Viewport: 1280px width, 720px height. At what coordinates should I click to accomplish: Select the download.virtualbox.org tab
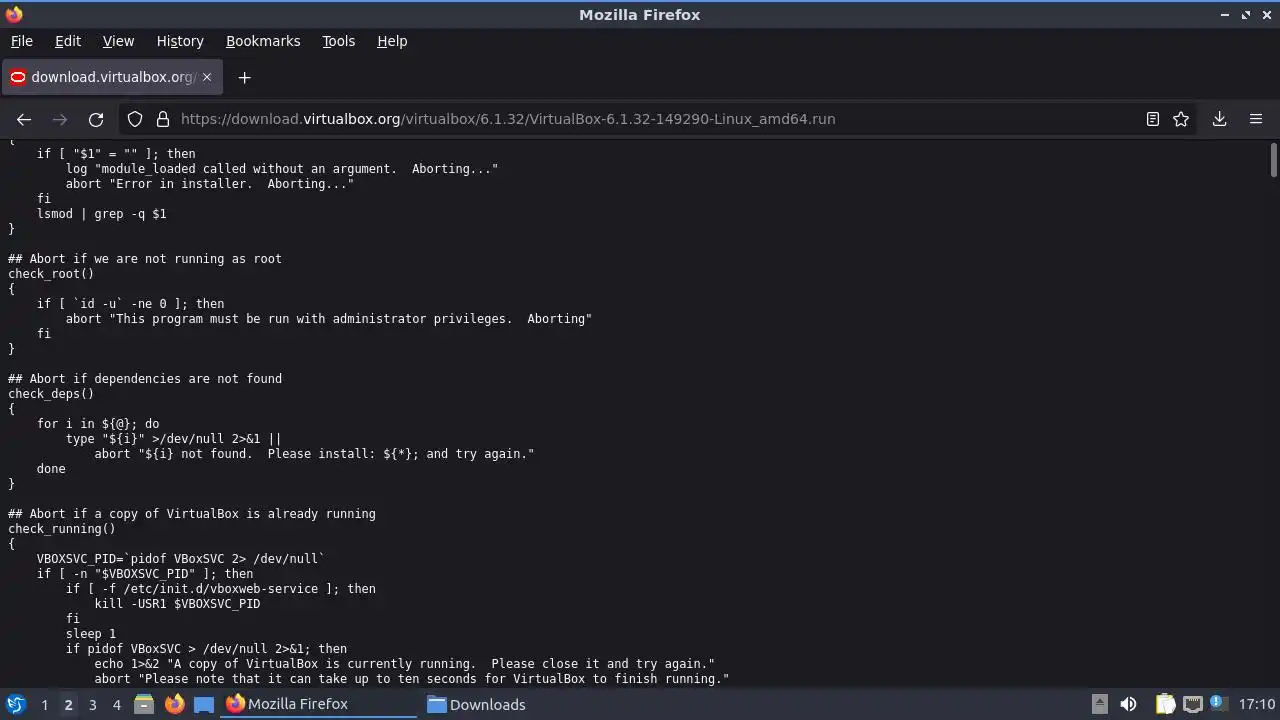point(110,77)
